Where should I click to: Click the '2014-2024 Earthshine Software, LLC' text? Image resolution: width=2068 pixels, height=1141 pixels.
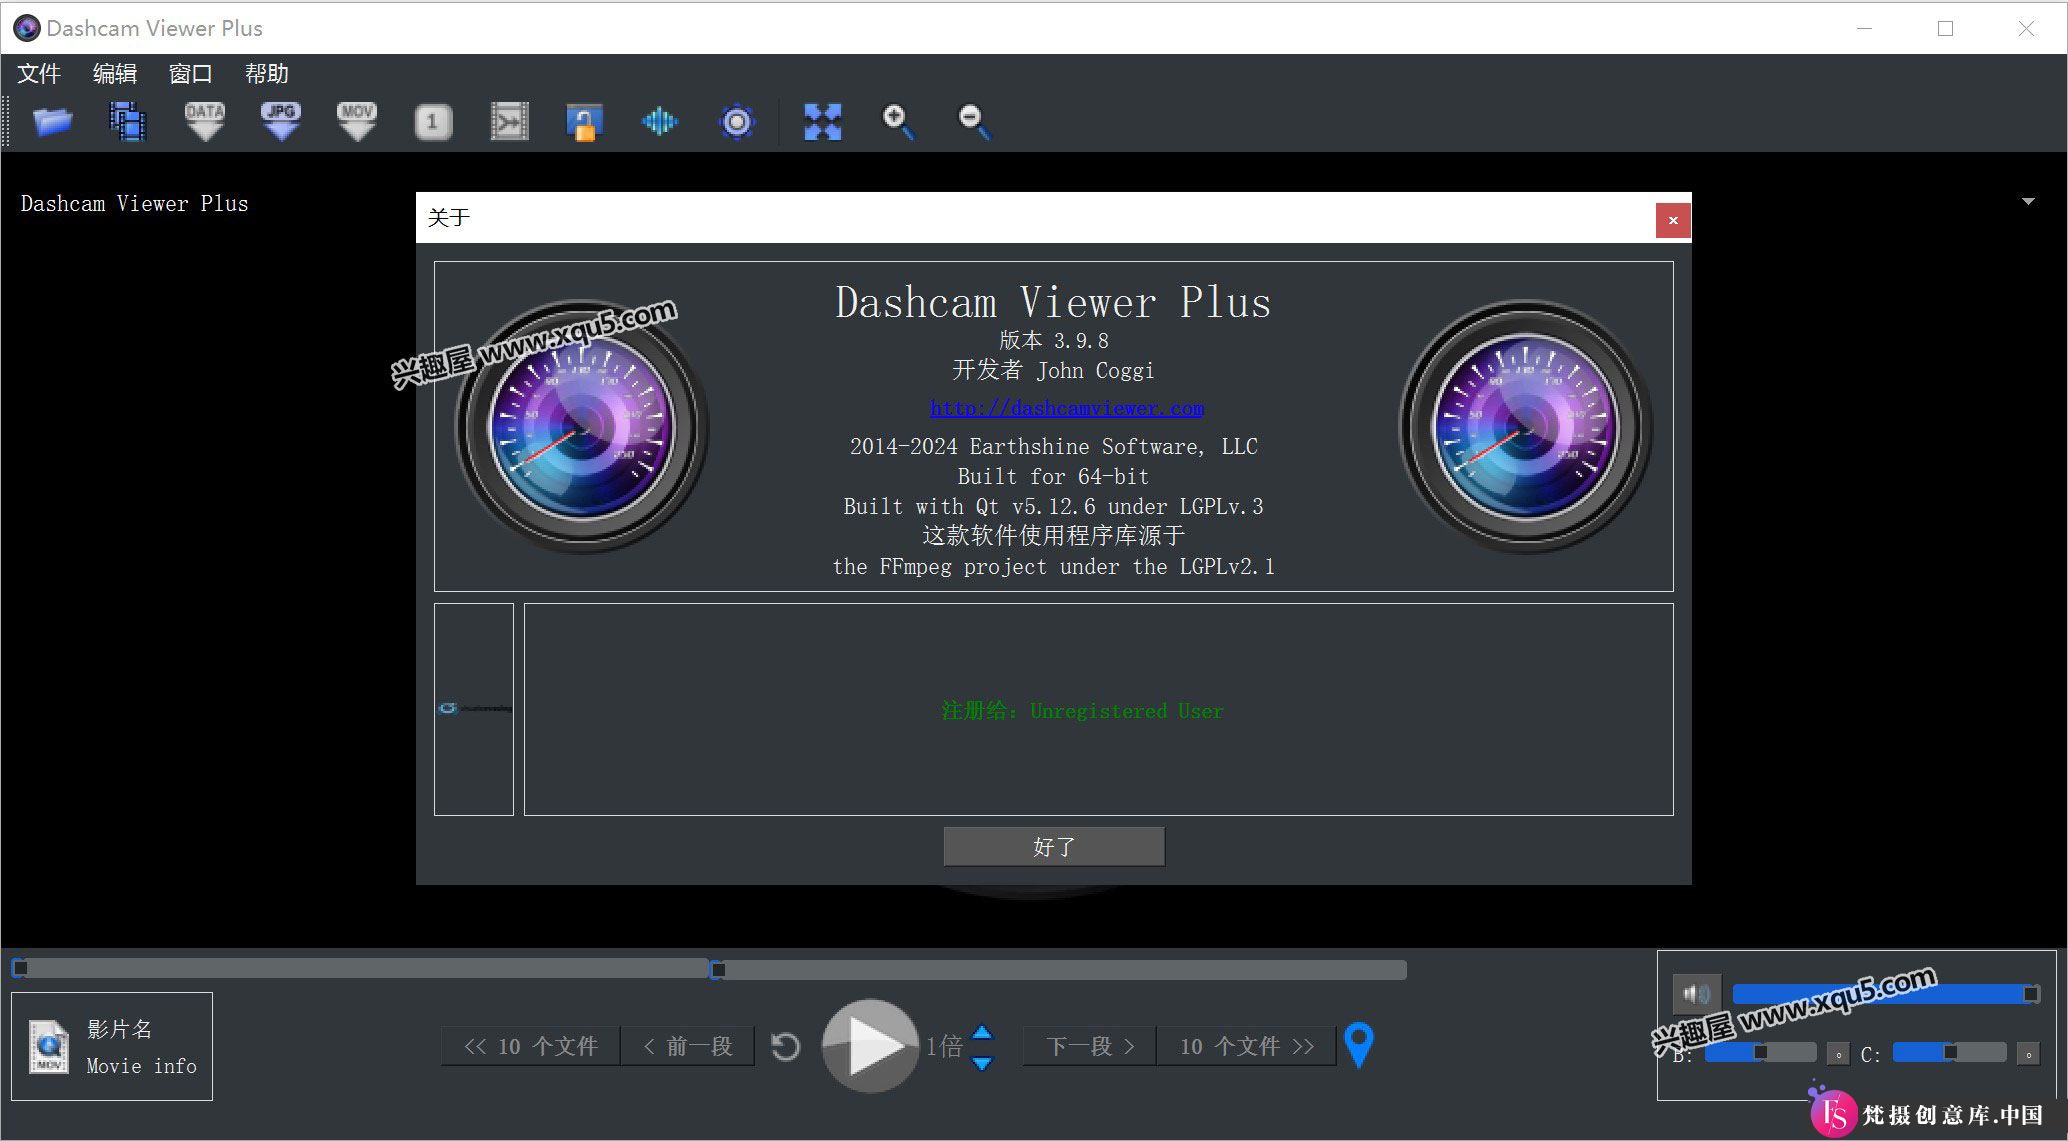tap(1053, 447)
